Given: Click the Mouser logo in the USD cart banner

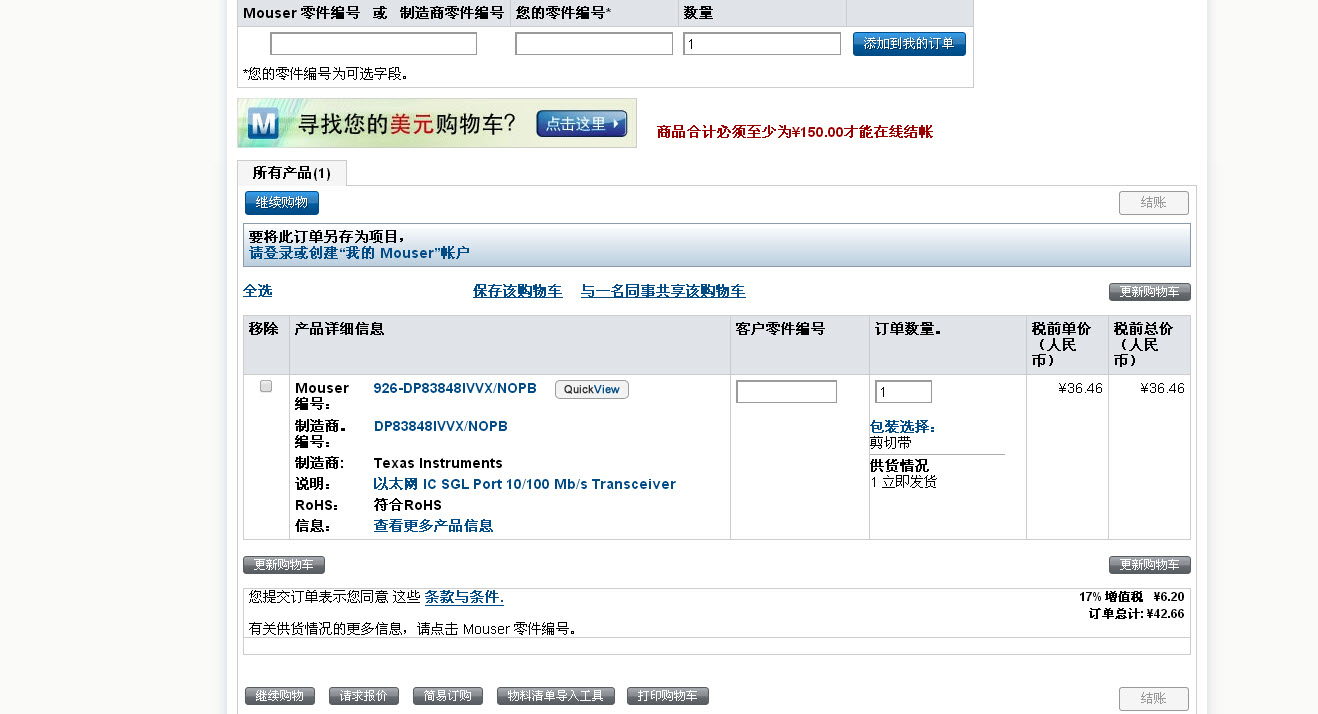Looking at the screenshot, I should 263,124.
